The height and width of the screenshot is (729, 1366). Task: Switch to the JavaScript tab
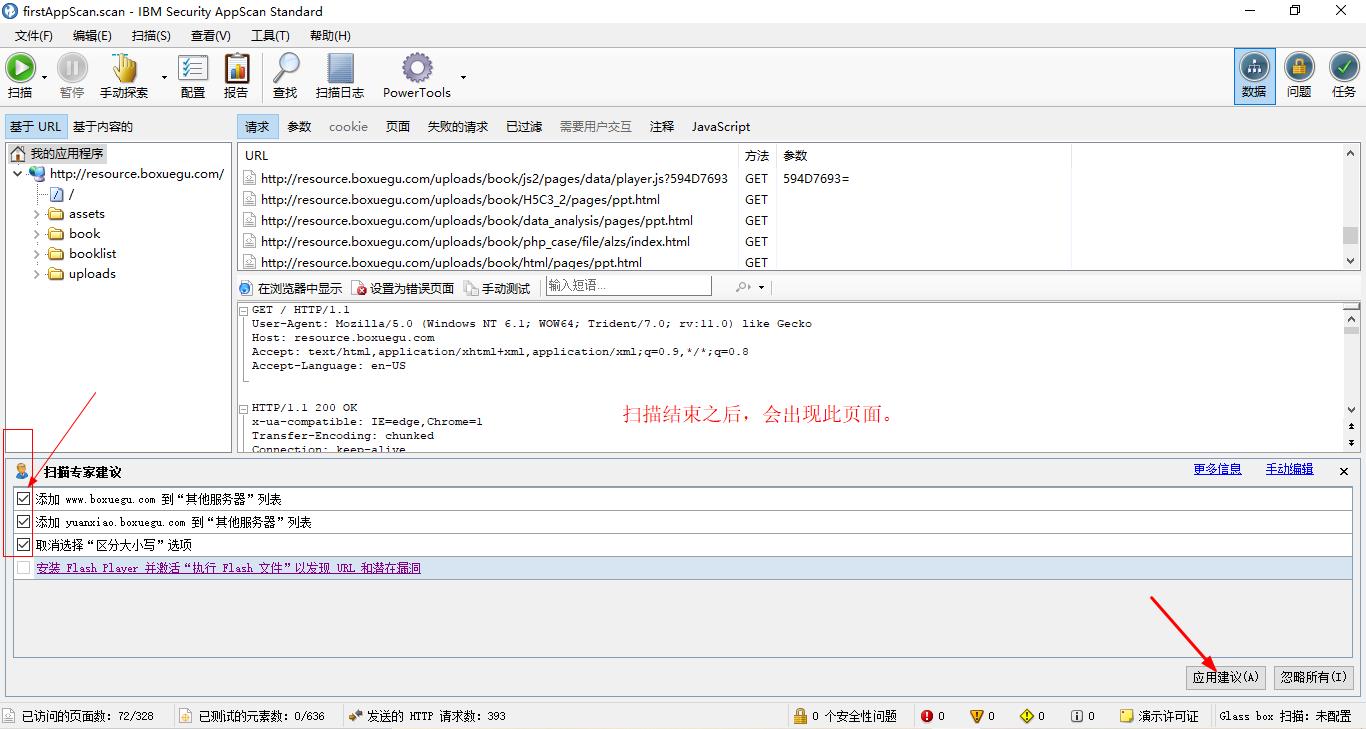(721, 127)
